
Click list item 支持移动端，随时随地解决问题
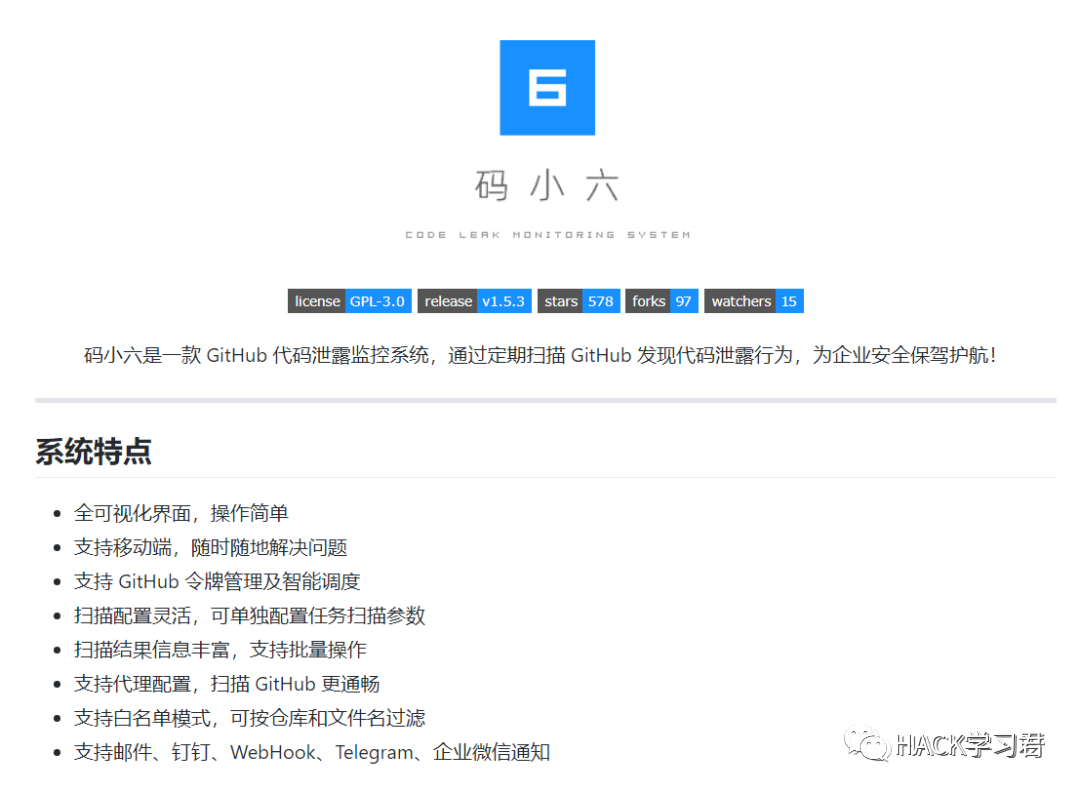[x=211, y=548]
